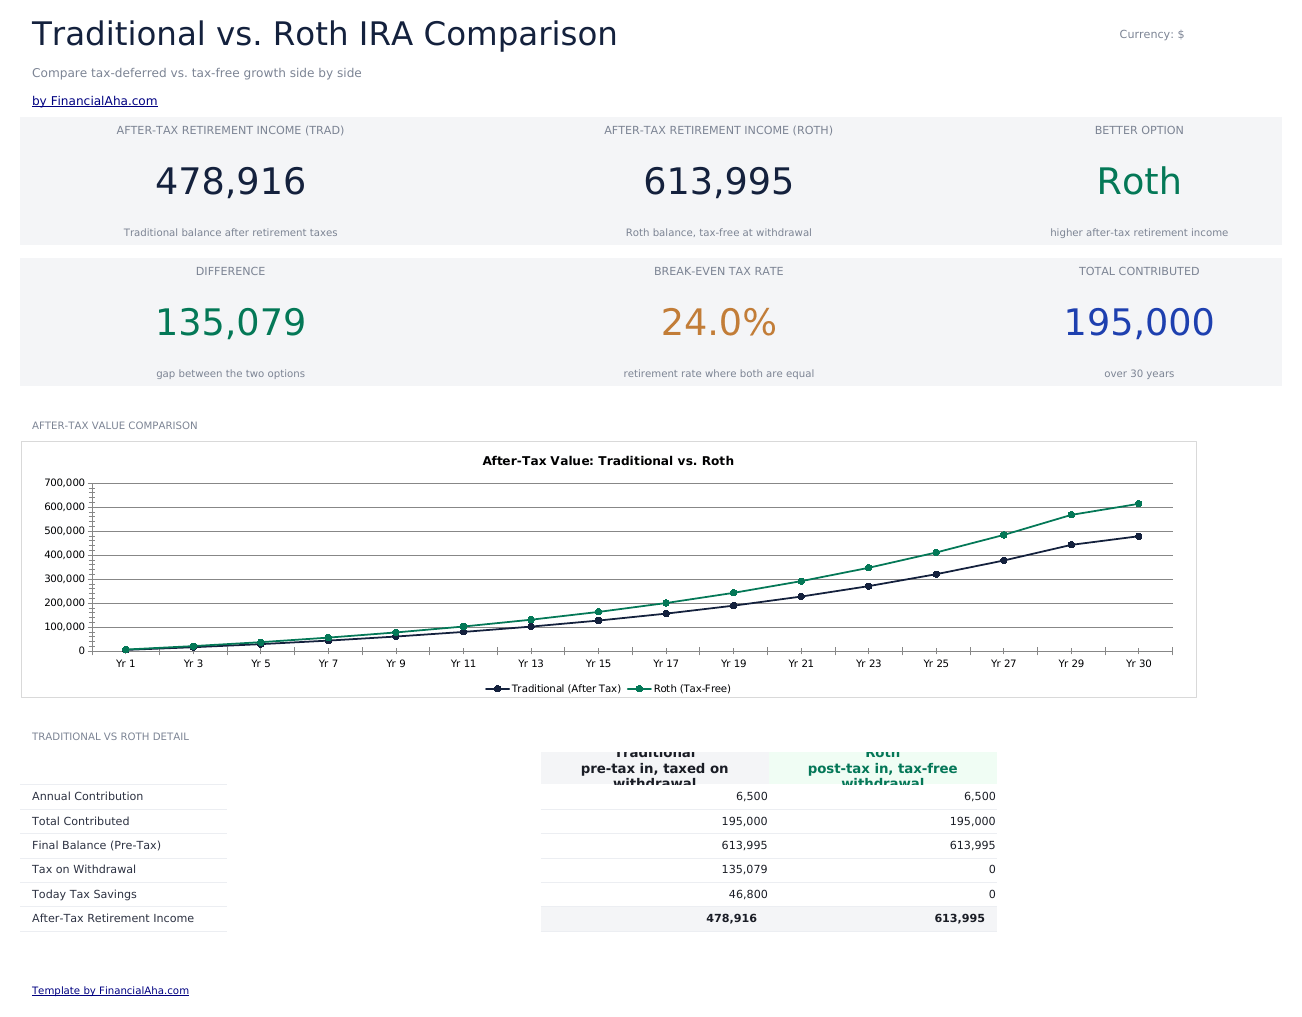This screenshot has width=1302, height=1017.
Task: Click the Traditional data point at Yr 30
Action: click(x=1138, y=536)
